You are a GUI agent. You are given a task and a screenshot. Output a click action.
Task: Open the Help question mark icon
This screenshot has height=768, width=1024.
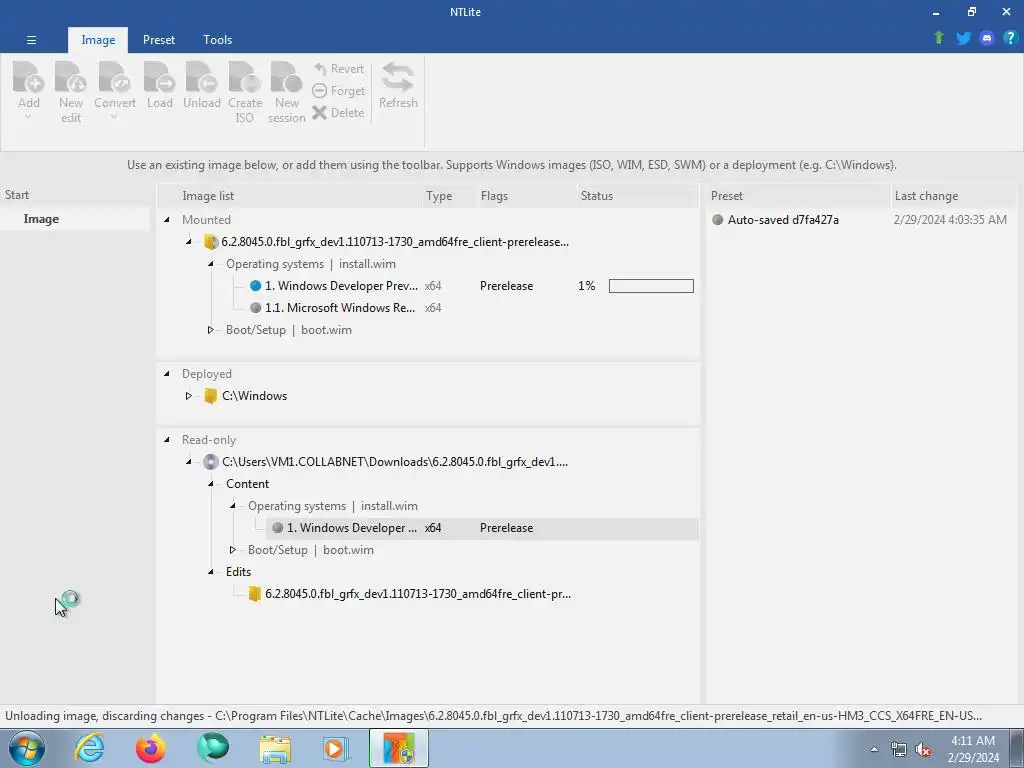[x=1010, y=38]
